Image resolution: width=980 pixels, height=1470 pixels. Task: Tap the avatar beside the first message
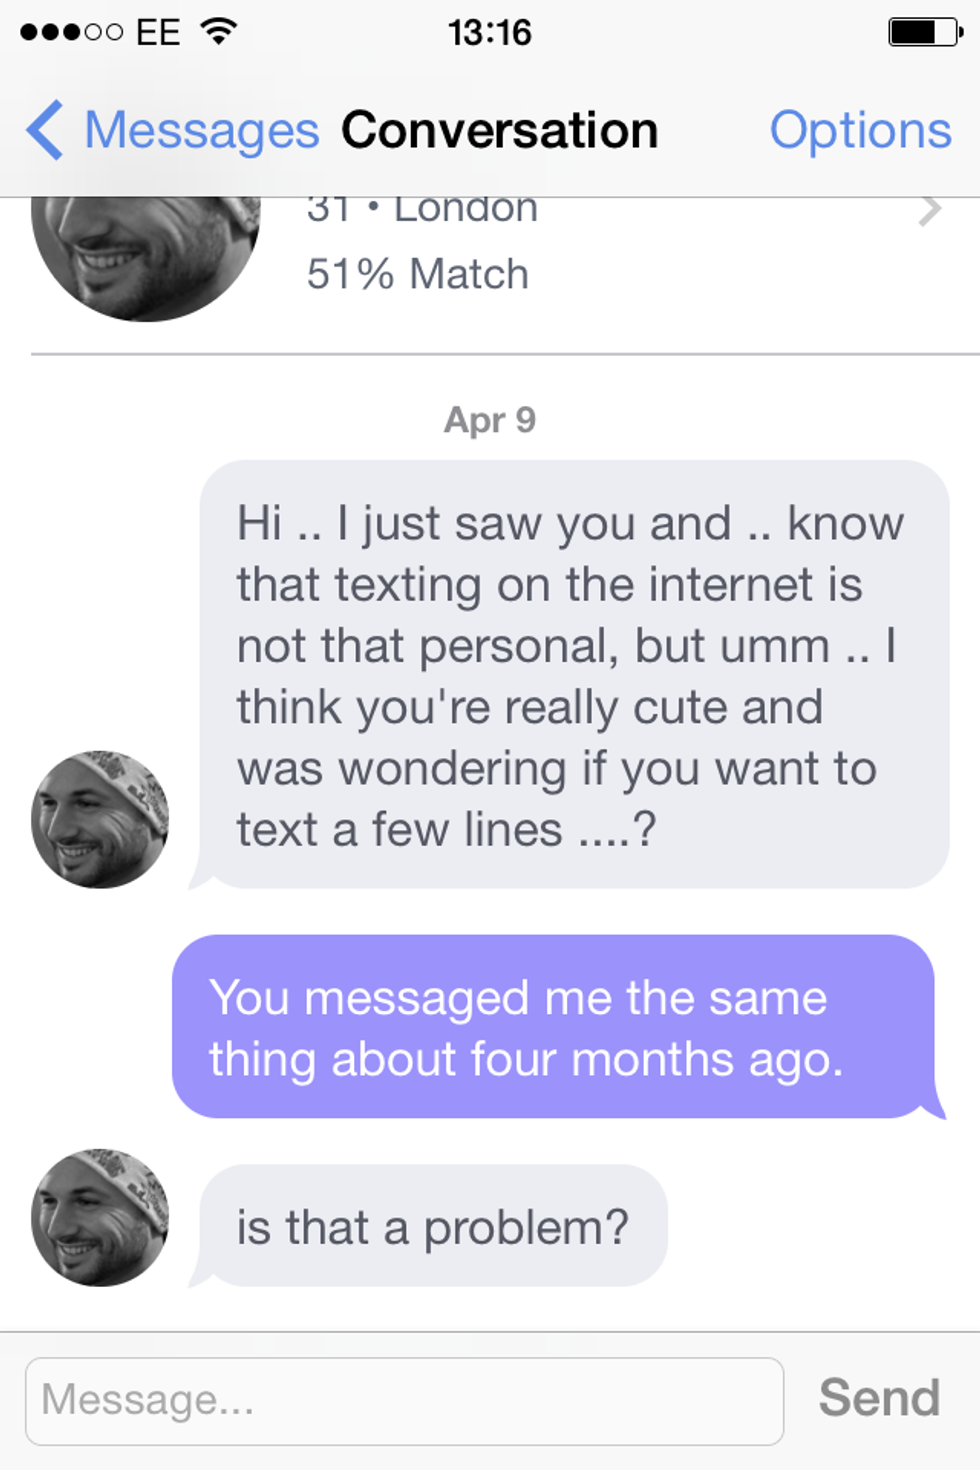coord(100,819)
